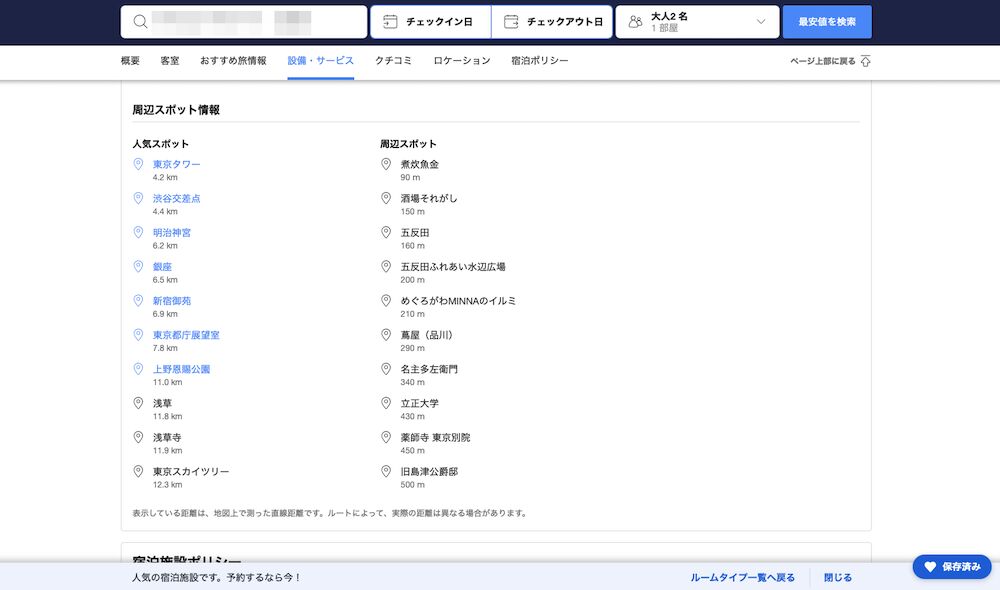Click the pin icon beside 銀座
The image size is (1000, 590).
coord(138,267)
